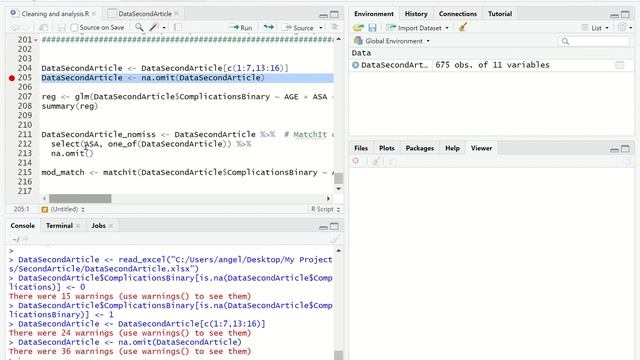Click the console vertical scrollbar thumb
The image size is (640, 360).
click(x=338, y=355)
